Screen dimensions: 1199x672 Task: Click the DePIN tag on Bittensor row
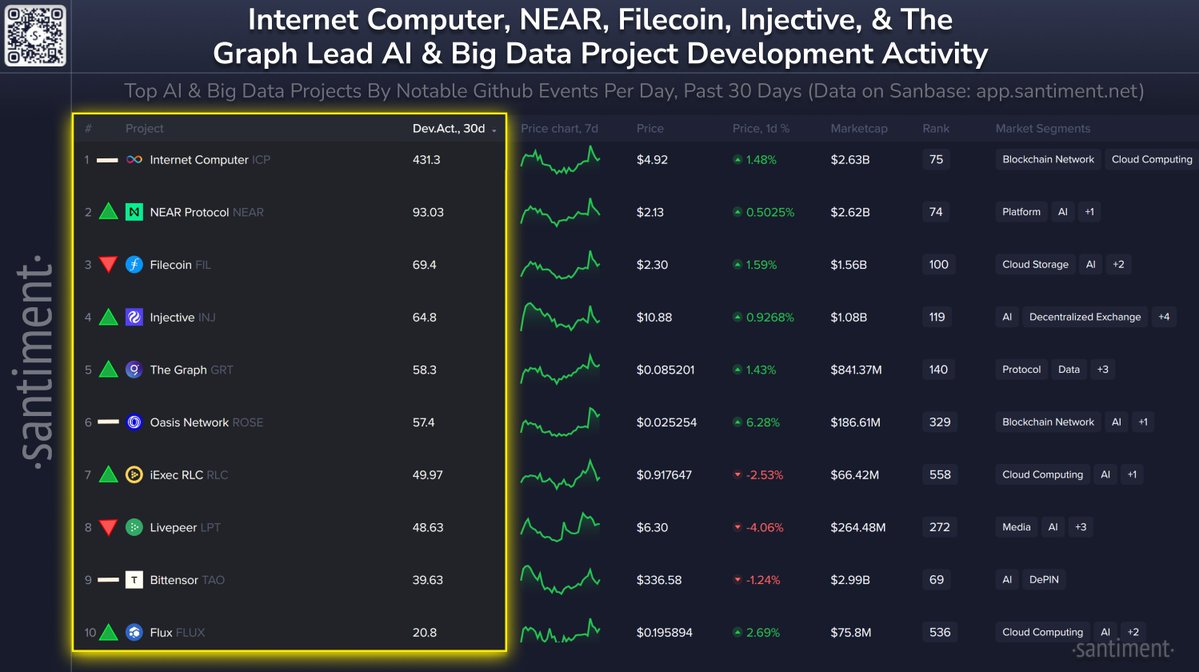1044,579
